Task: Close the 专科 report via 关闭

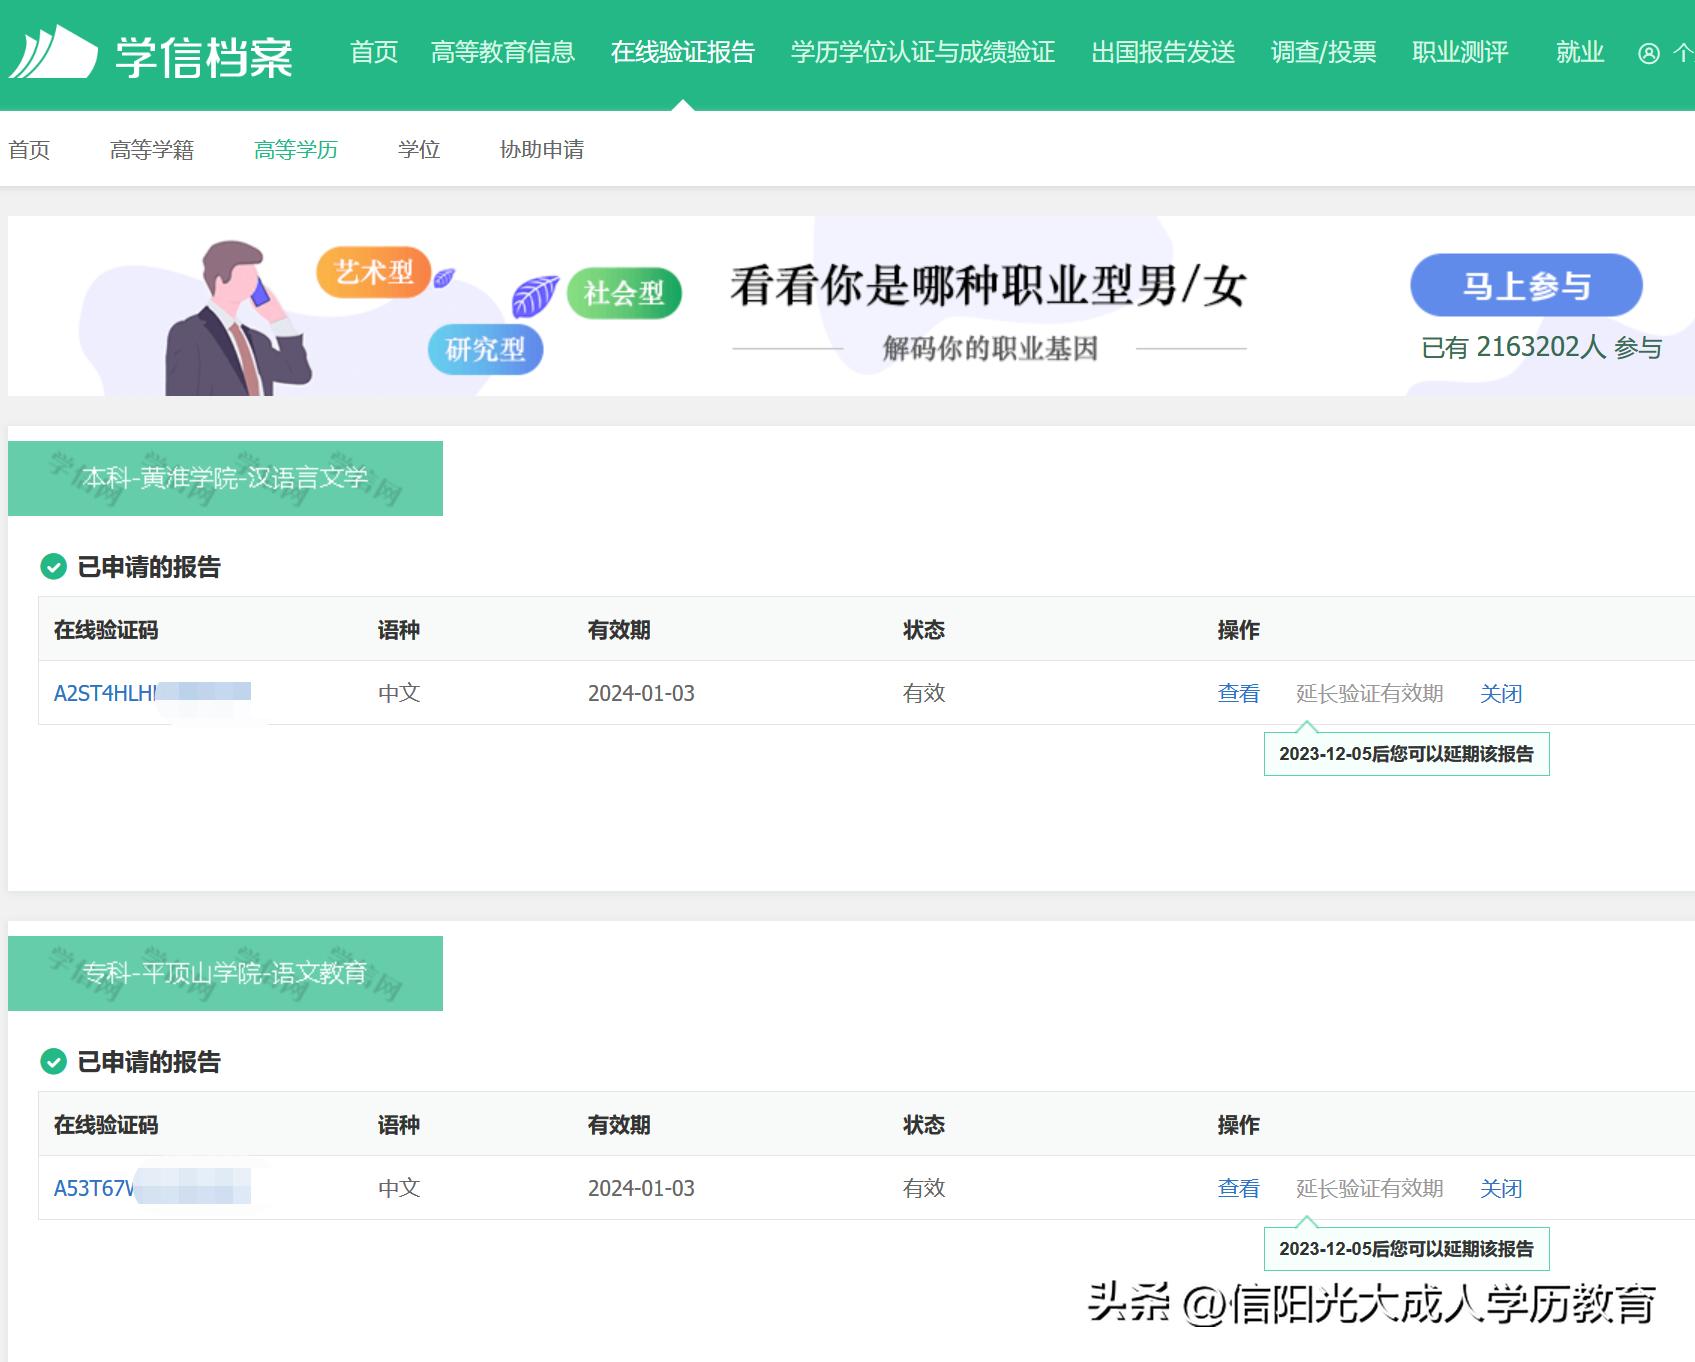Action: point(1501,1188)
